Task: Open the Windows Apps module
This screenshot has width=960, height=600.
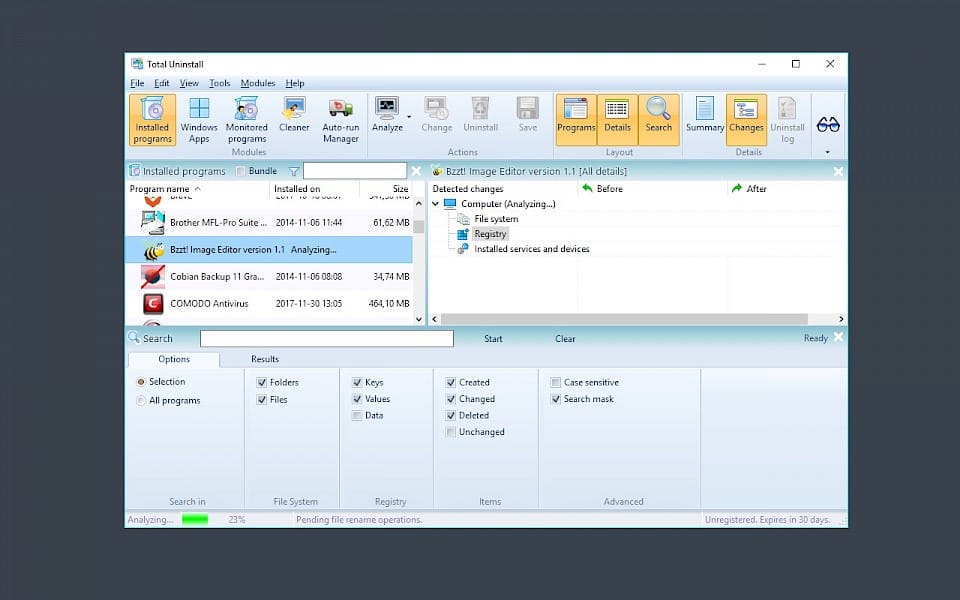Action: [199, 120]
